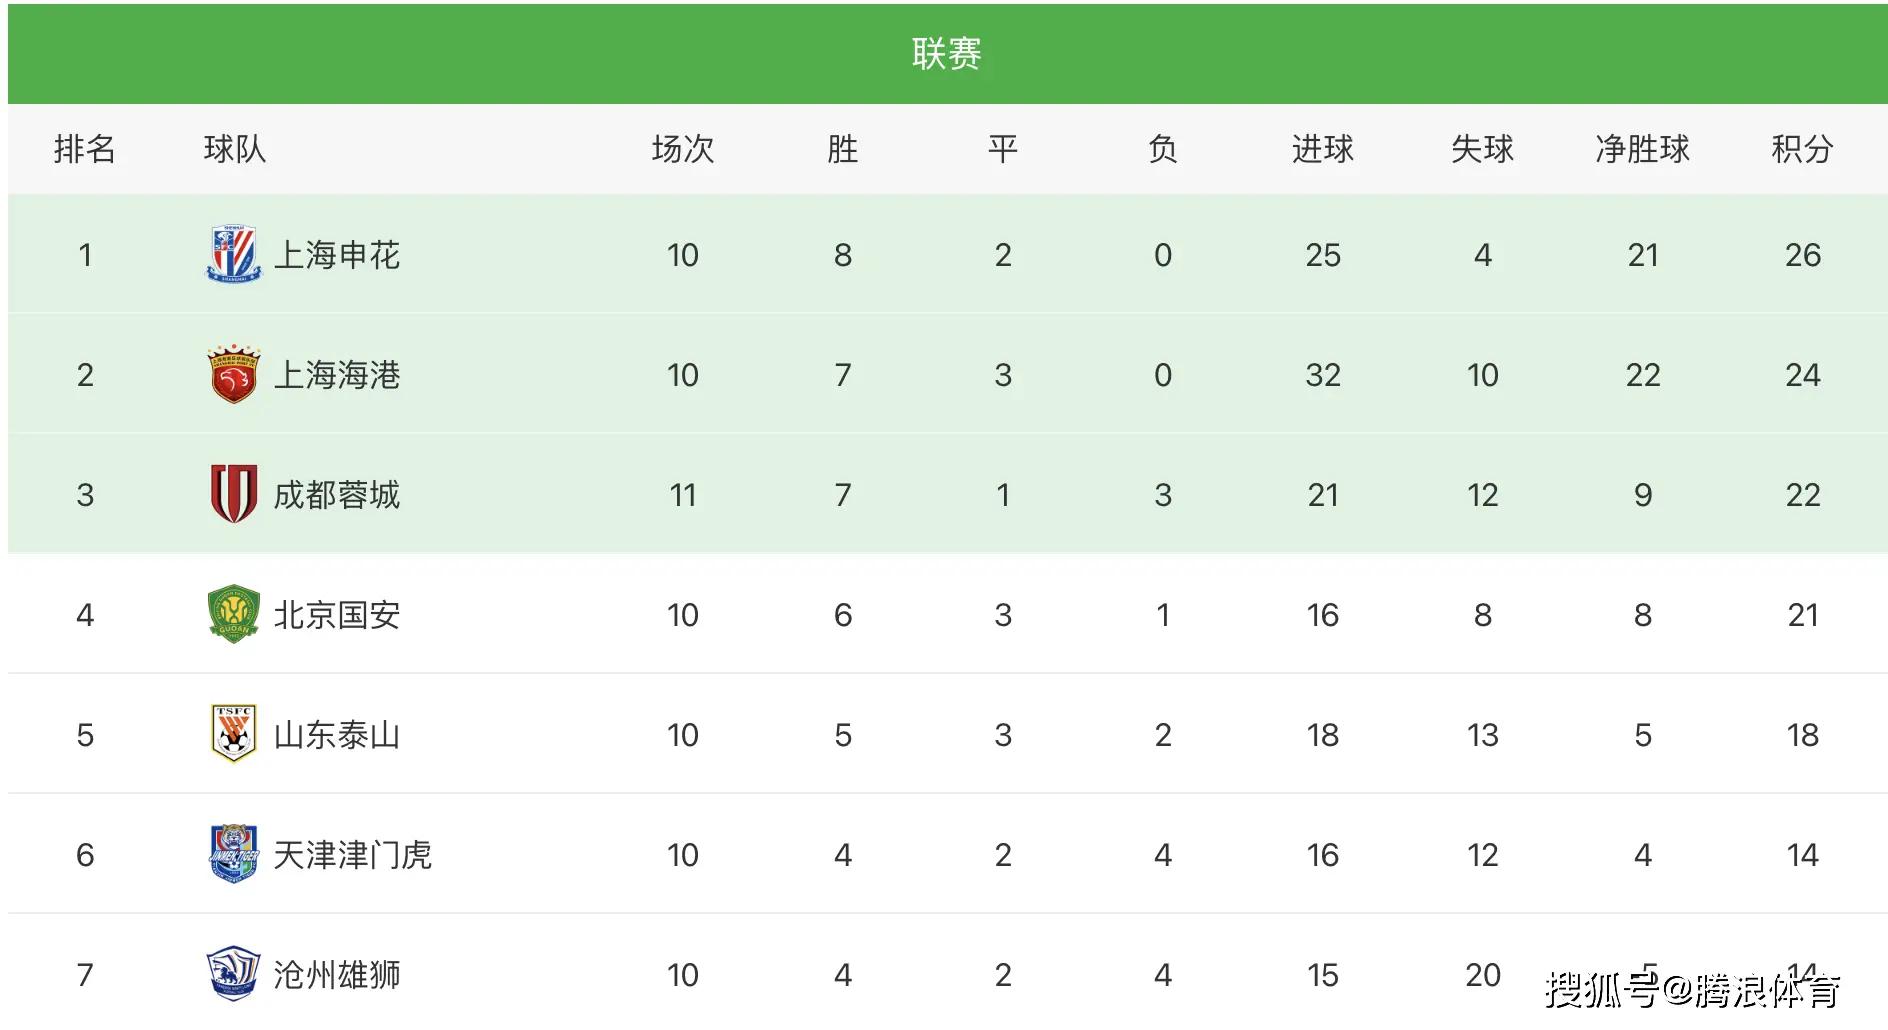Screen dimensions: 1888x1030
Task: Open the 山东泰山 team link
Action: 337,735
